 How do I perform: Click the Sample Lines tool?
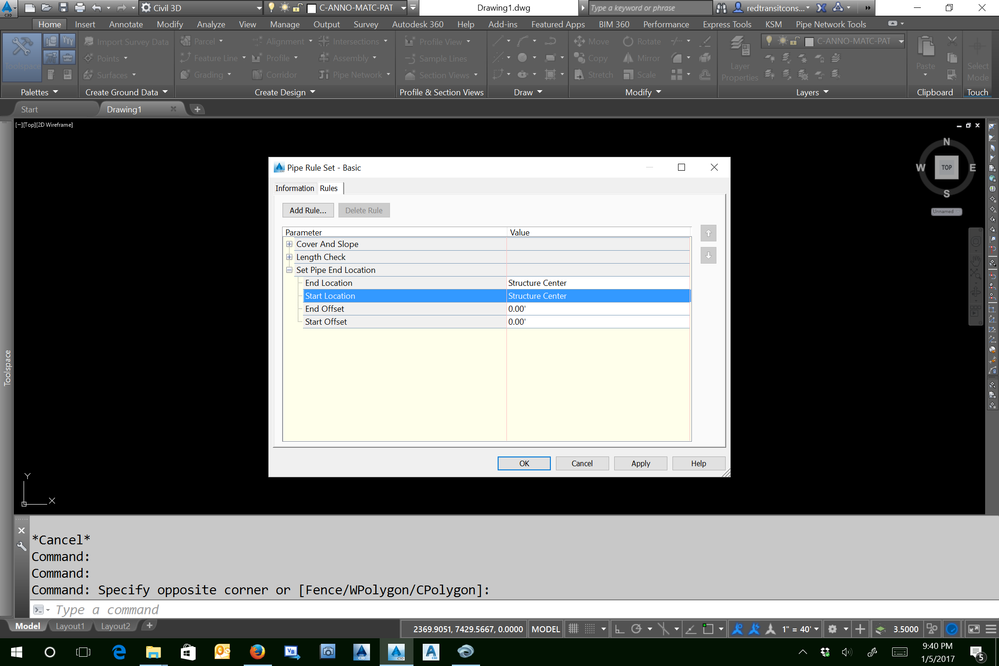436,59
